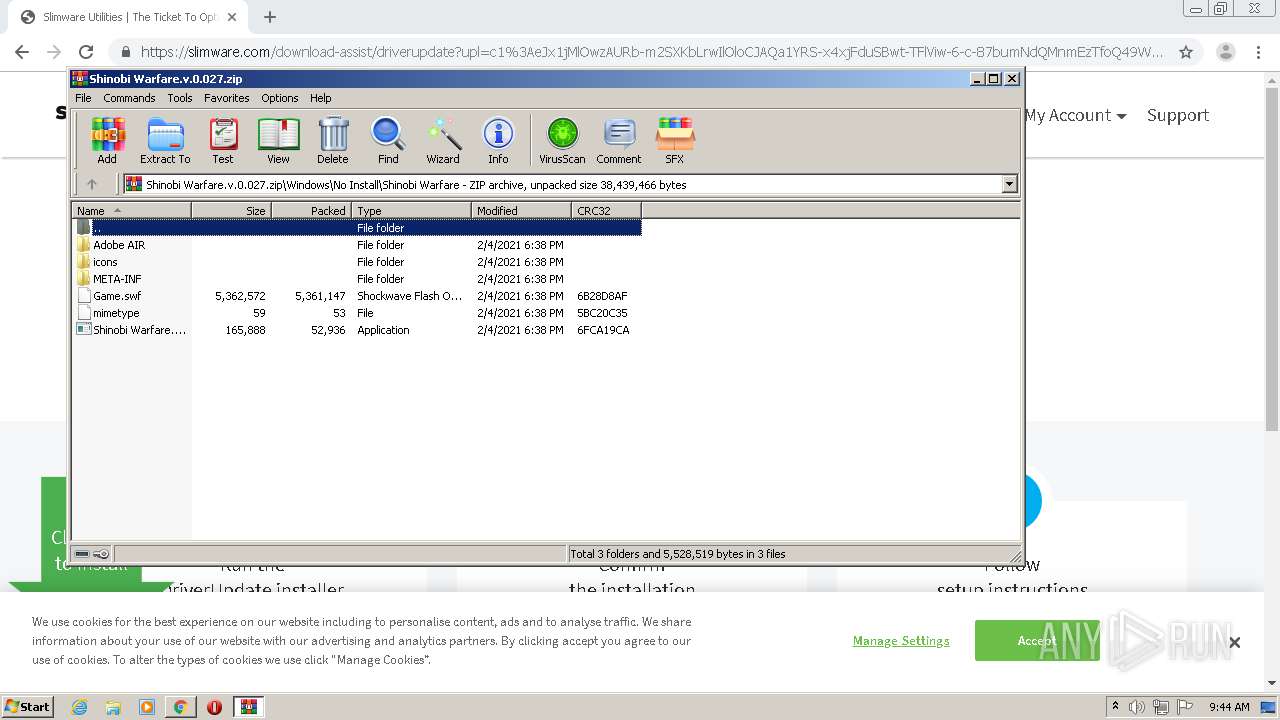Open the Wizard wand icon
Image resolution: width=1280 pixels, height=720 pixels.
pos(443,140)
